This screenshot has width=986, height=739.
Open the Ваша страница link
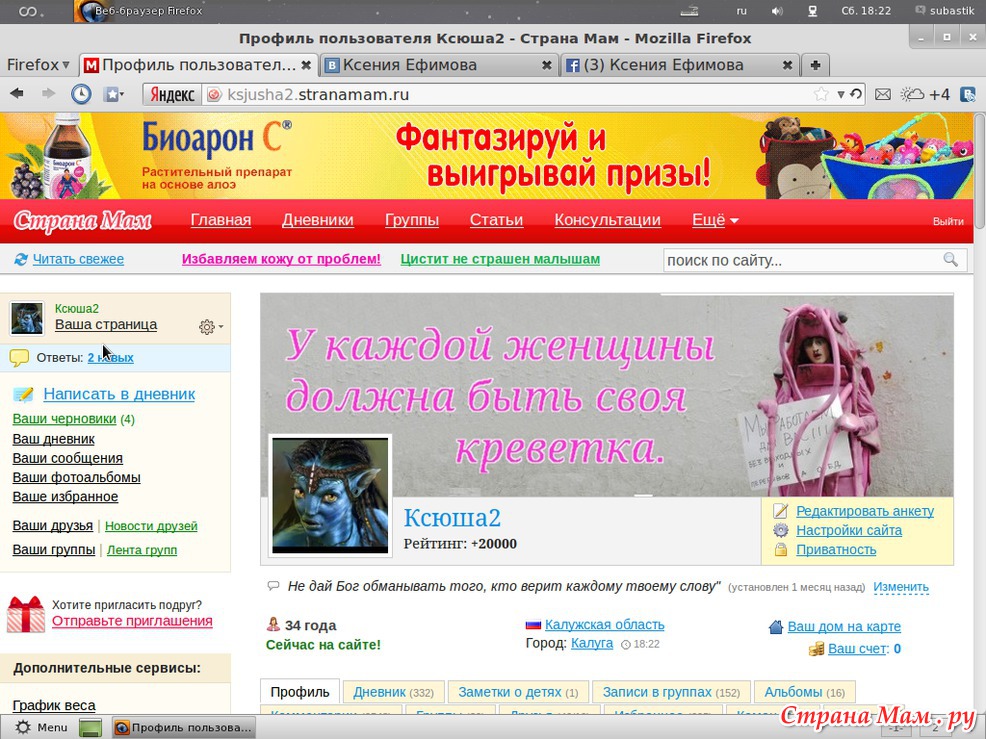(x=106, y=325)
